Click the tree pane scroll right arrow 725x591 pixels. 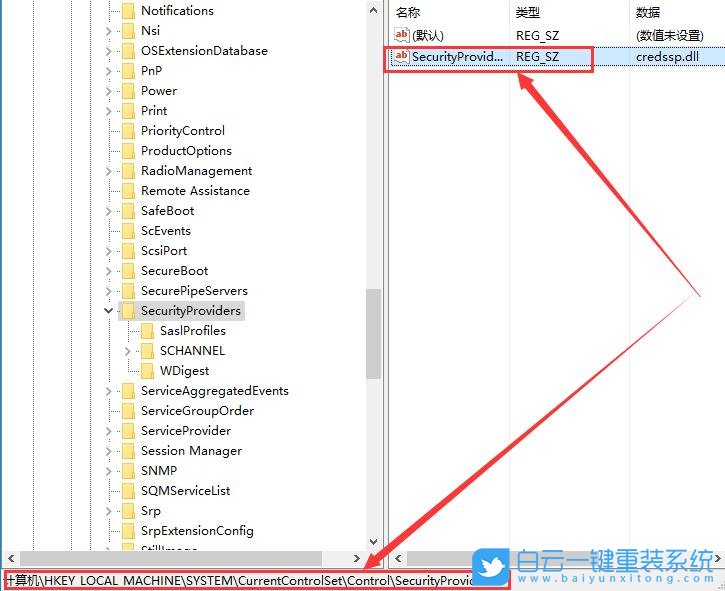(x=356, y=558)
